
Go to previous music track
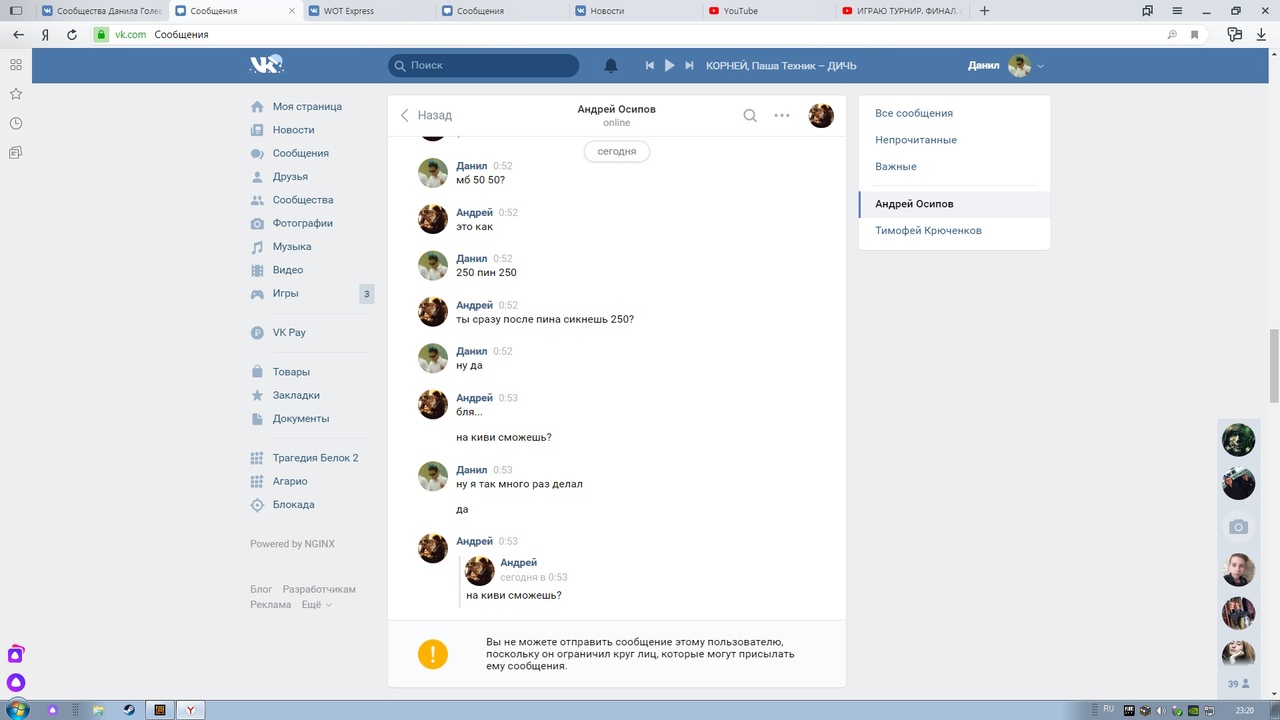[x=649, y=66]
